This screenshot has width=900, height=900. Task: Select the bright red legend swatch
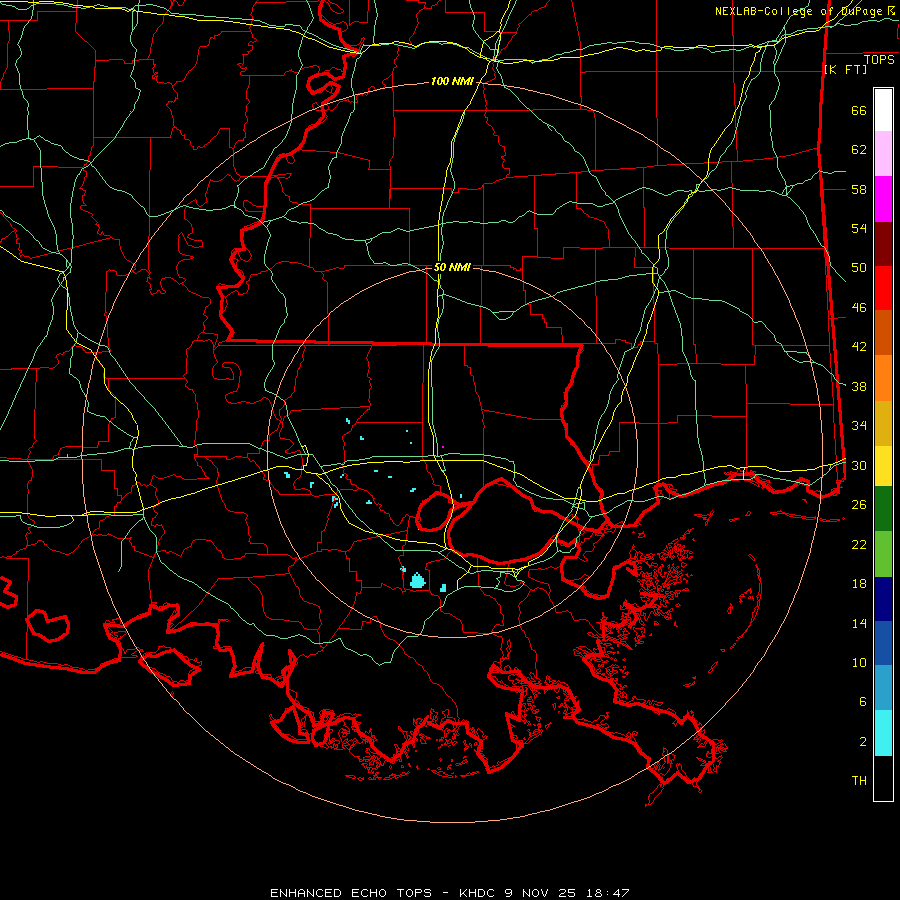click(x=883, y=288)
